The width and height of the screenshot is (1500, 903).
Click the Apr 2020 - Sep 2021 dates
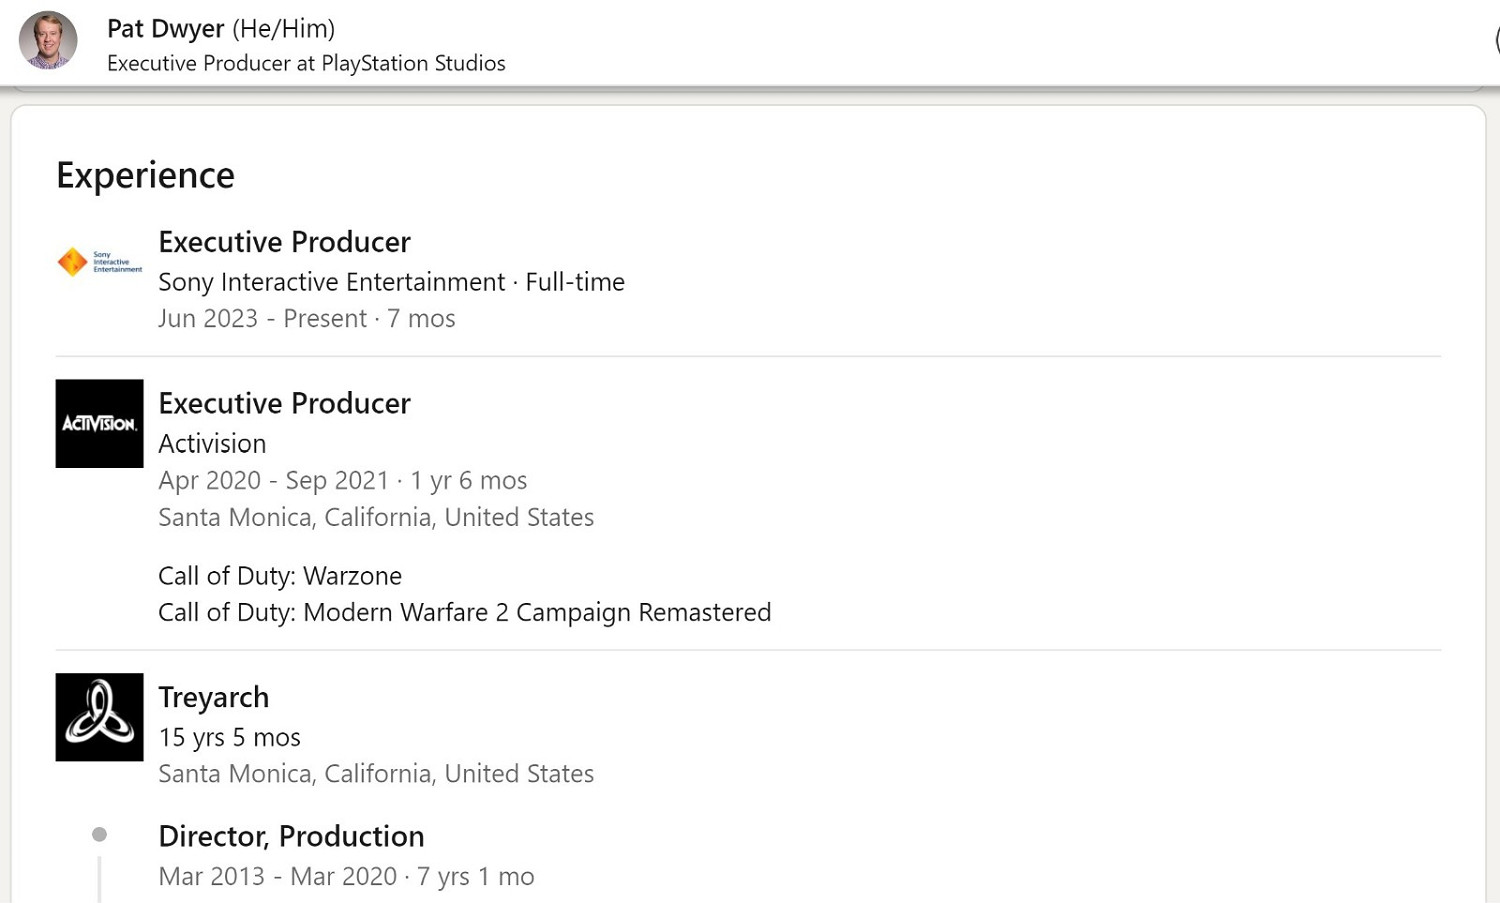coord(342,481)
